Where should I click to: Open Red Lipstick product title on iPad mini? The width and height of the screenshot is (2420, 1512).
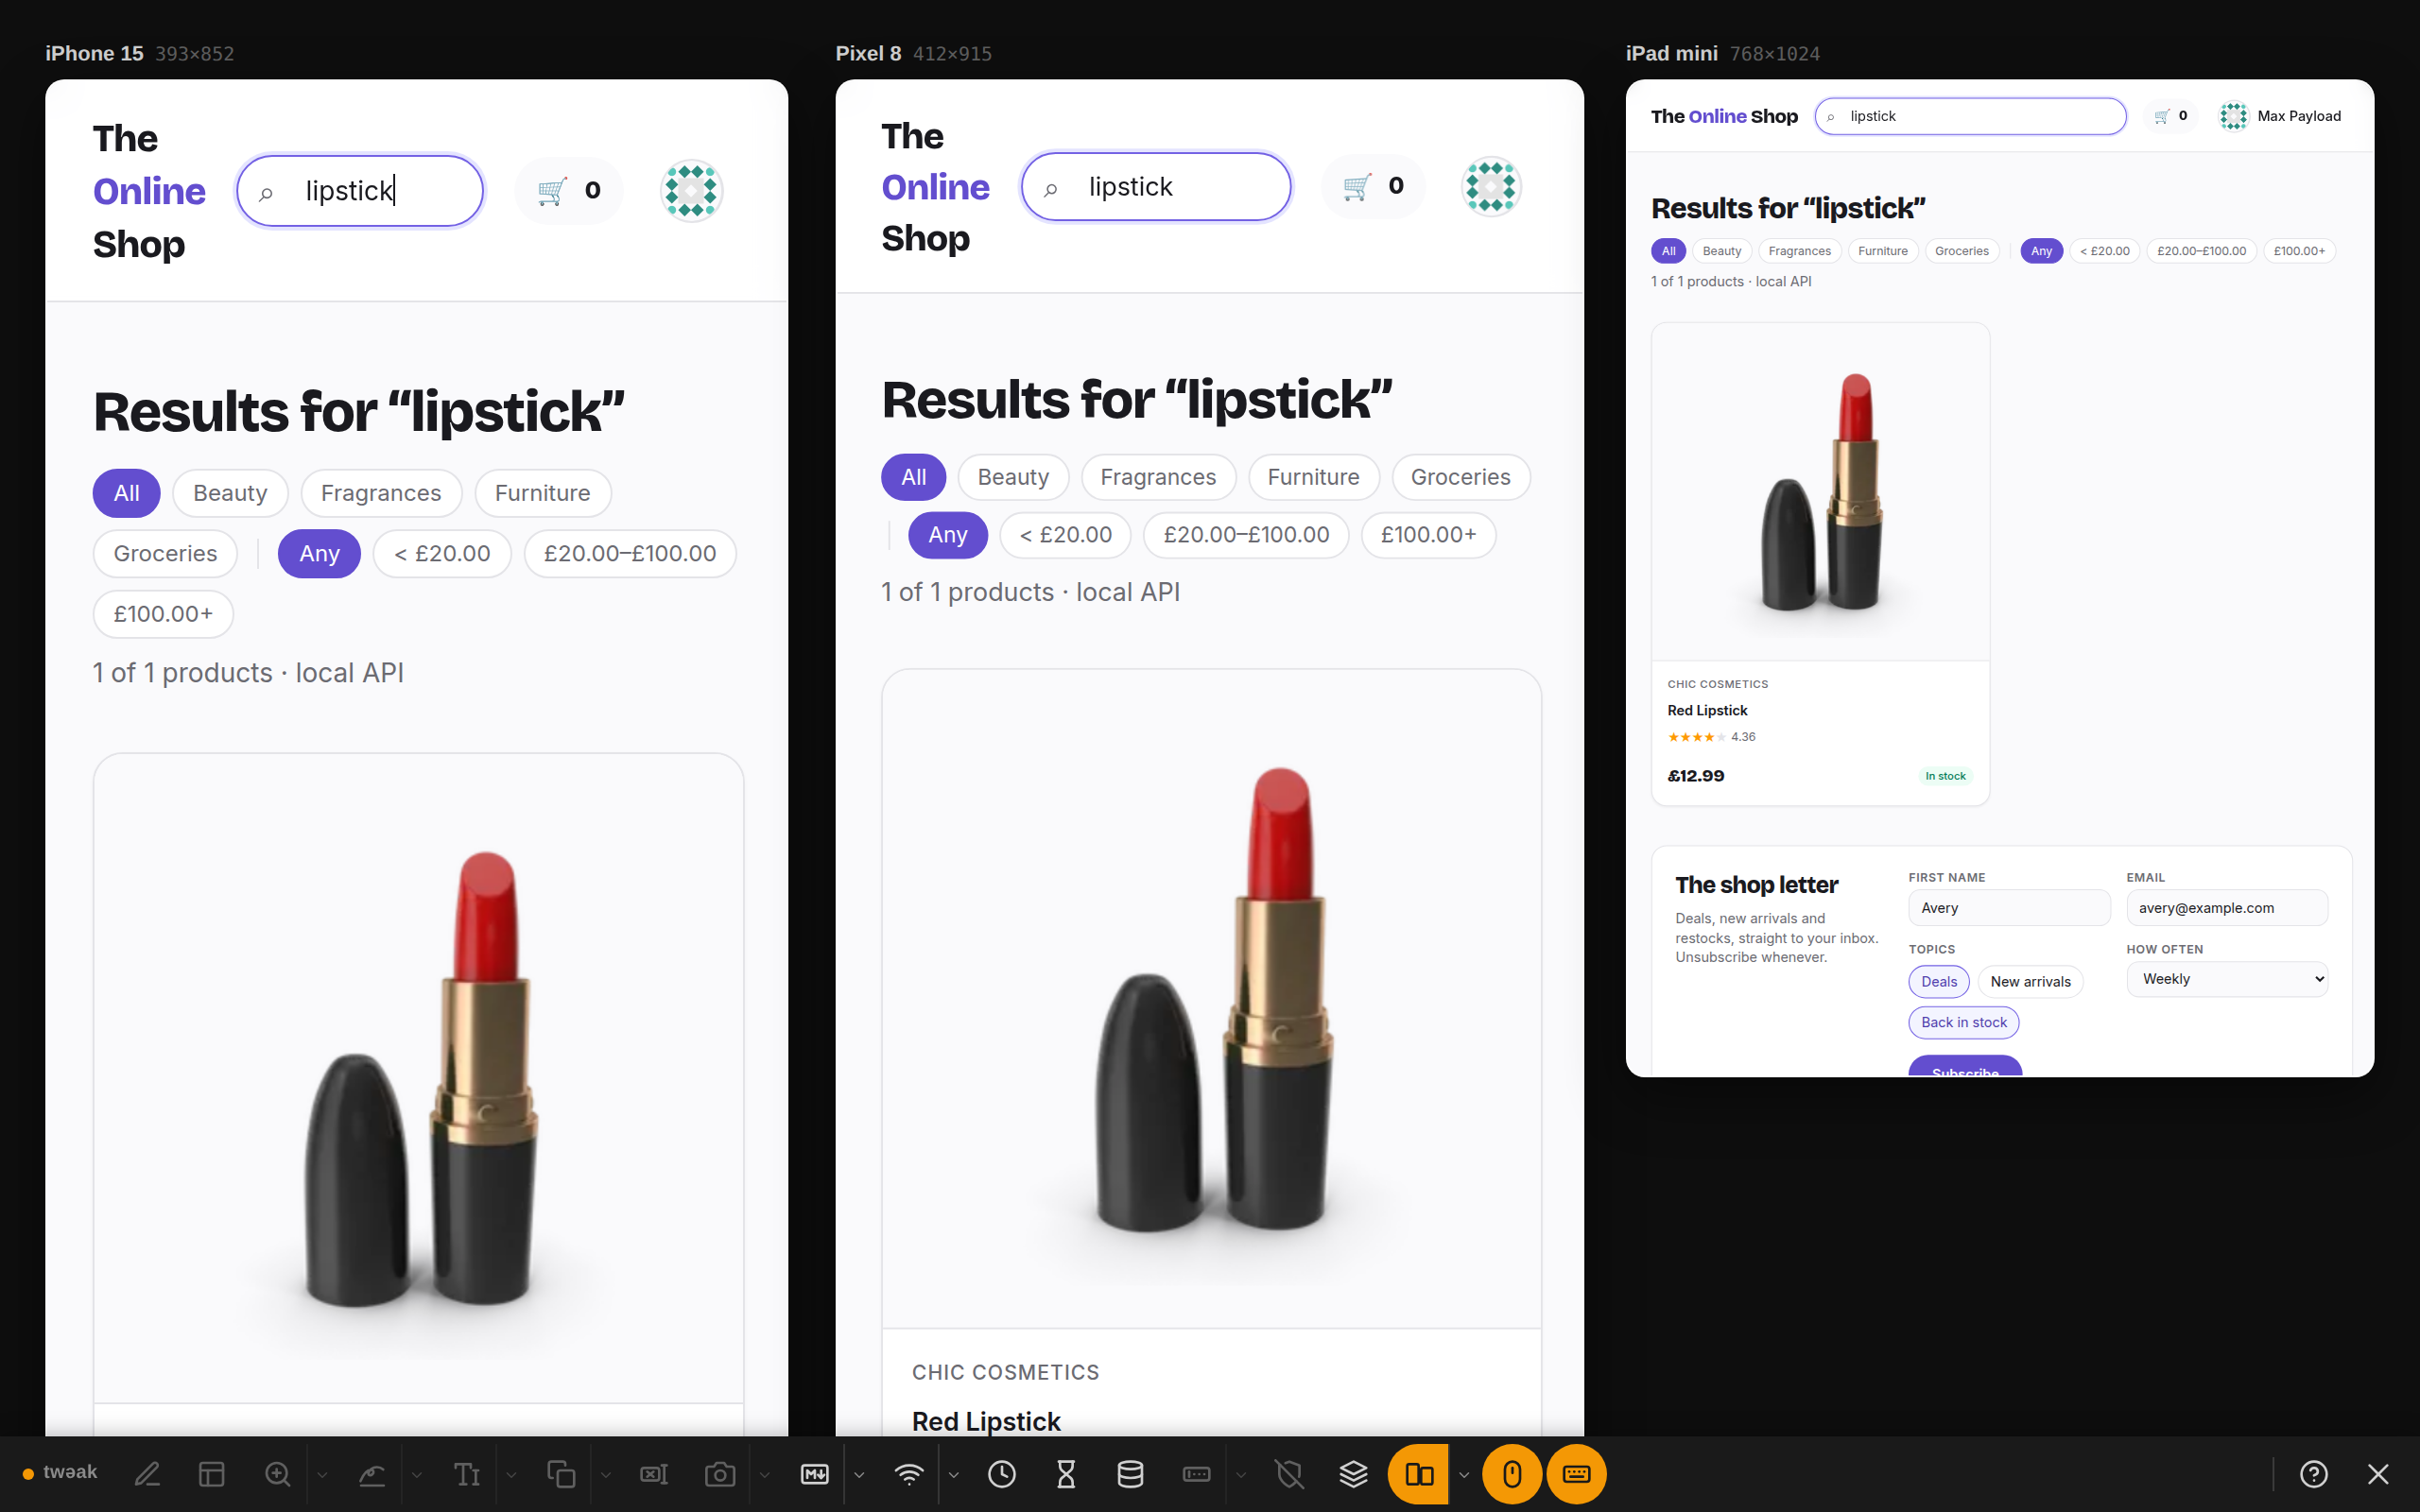(x=1707, y=710)
